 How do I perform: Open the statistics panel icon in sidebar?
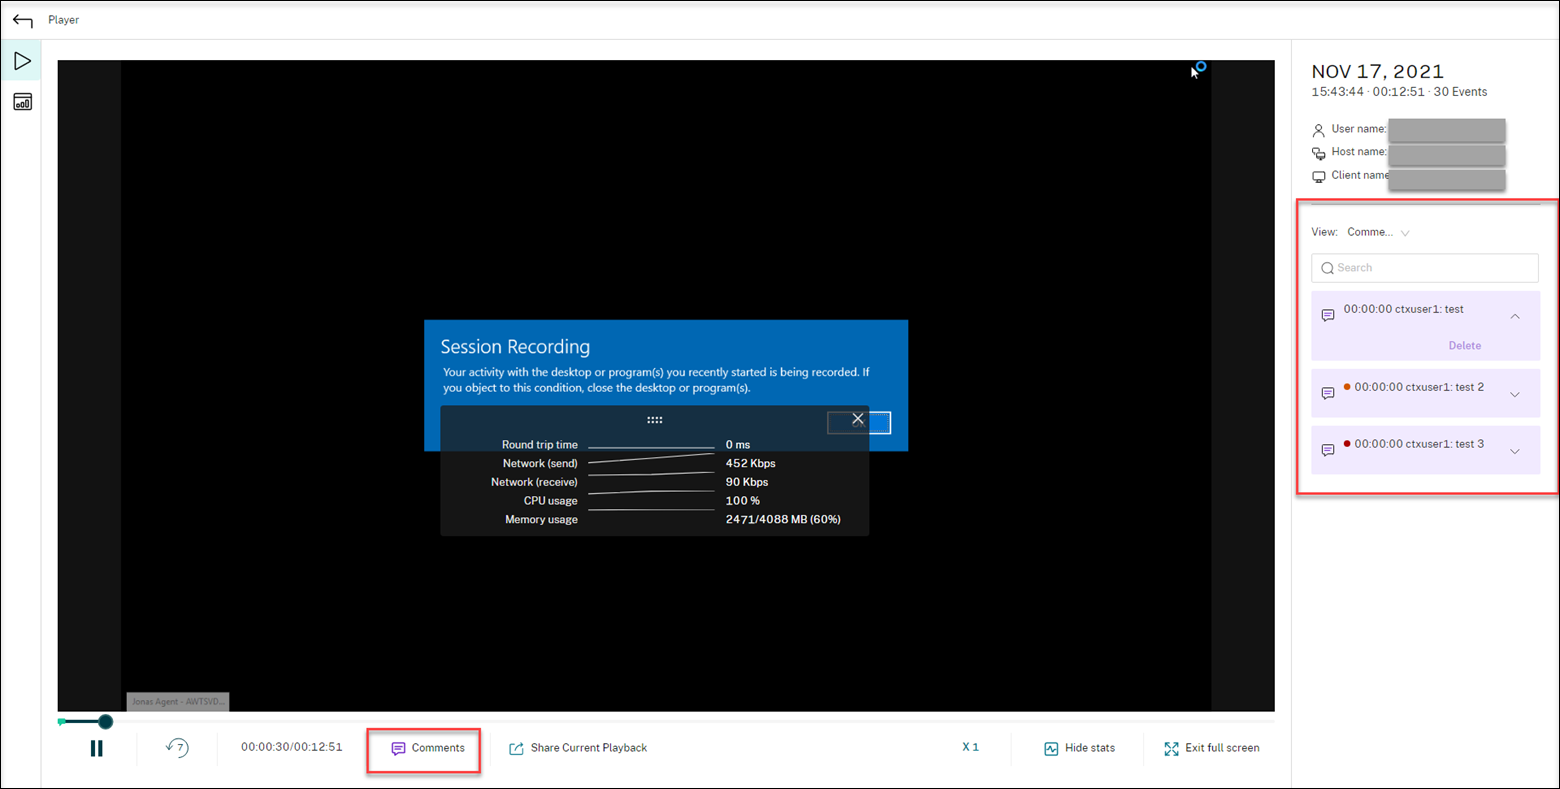(x=22, y=102)
